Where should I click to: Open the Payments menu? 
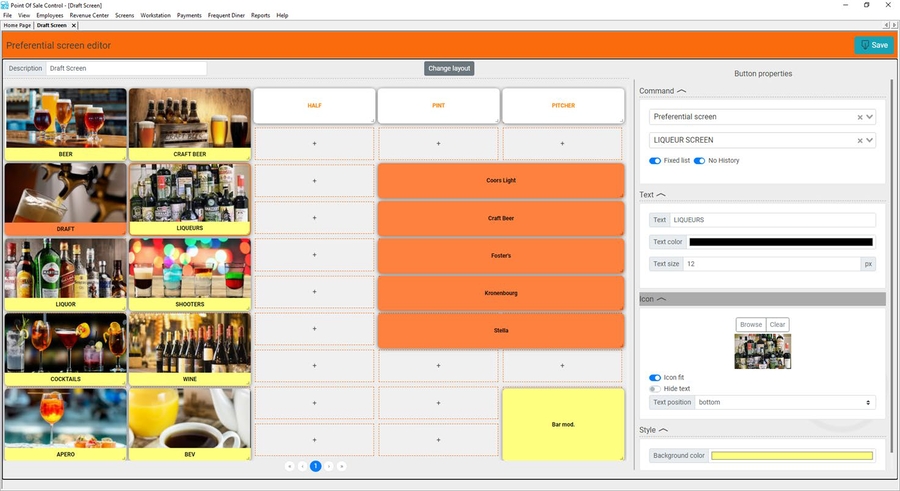tap(189, 16)
